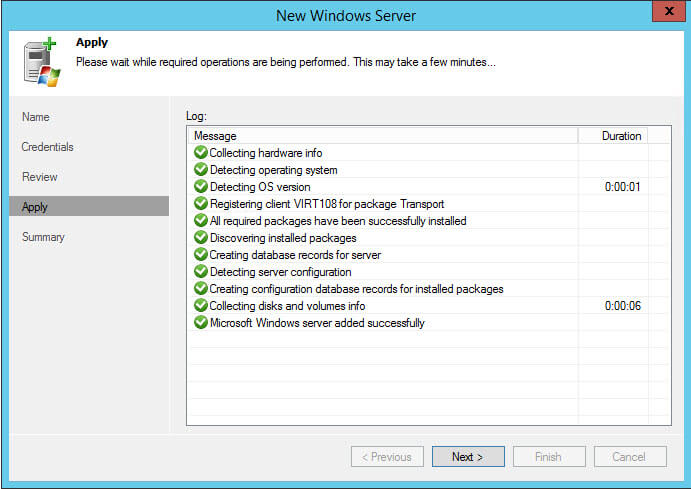
Task: Jump to the Summary step
Action: (43, 237)
